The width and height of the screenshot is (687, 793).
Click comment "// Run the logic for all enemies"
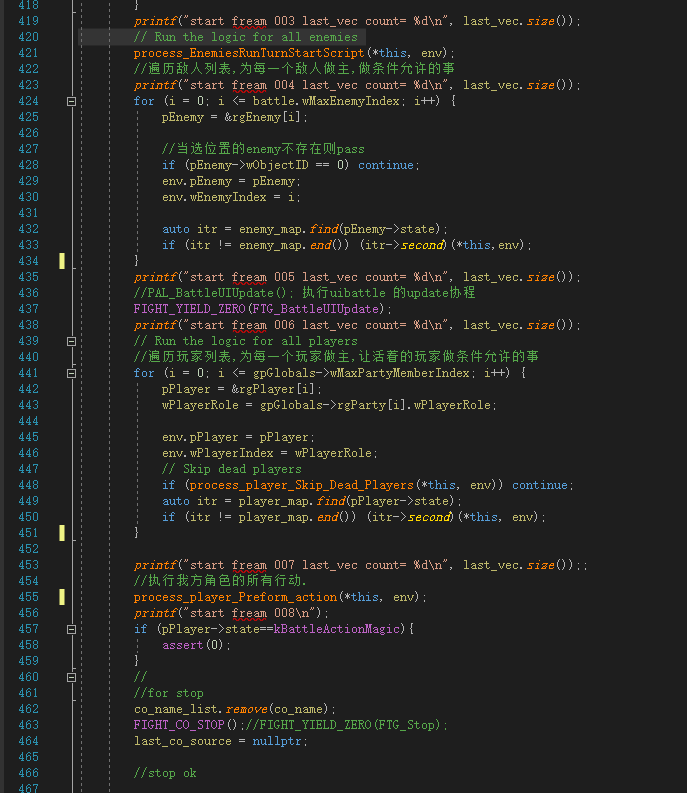pyautogui.click(x=245, y=37)
